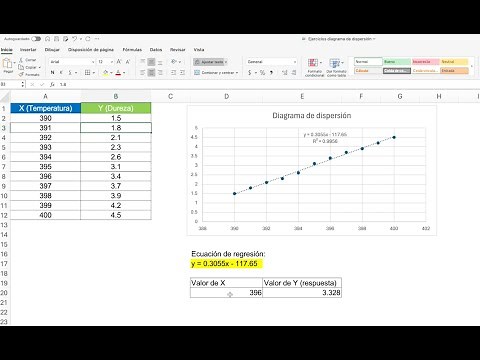Toggle underline S formatting

coord(70,72)
